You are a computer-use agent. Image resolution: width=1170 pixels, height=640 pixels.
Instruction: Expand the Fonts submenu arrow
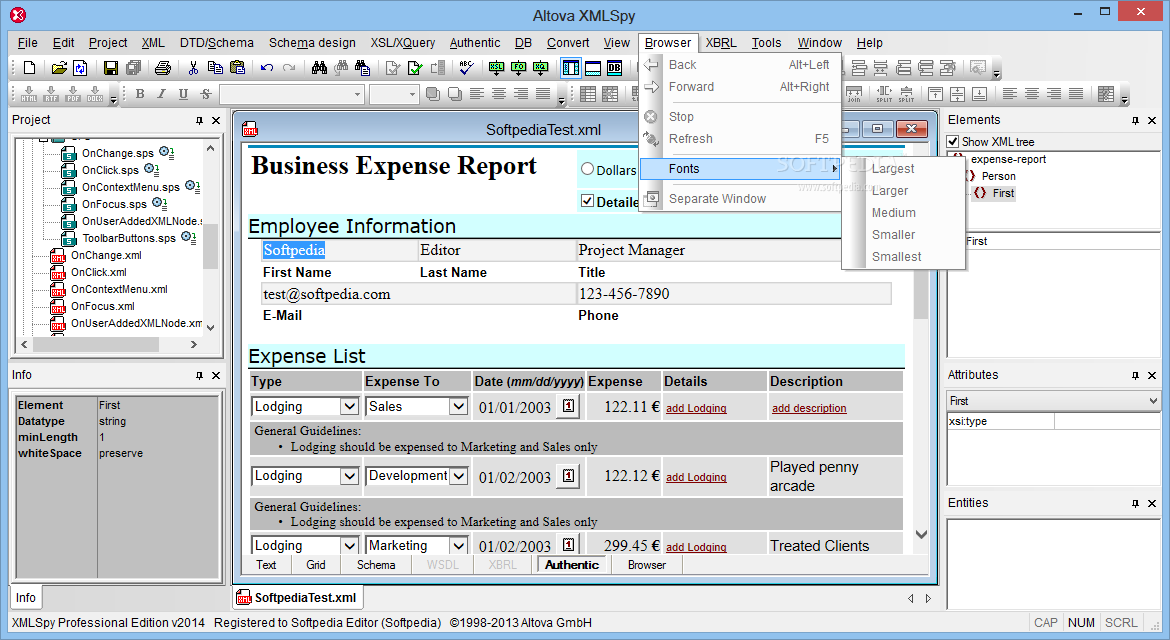835,169
